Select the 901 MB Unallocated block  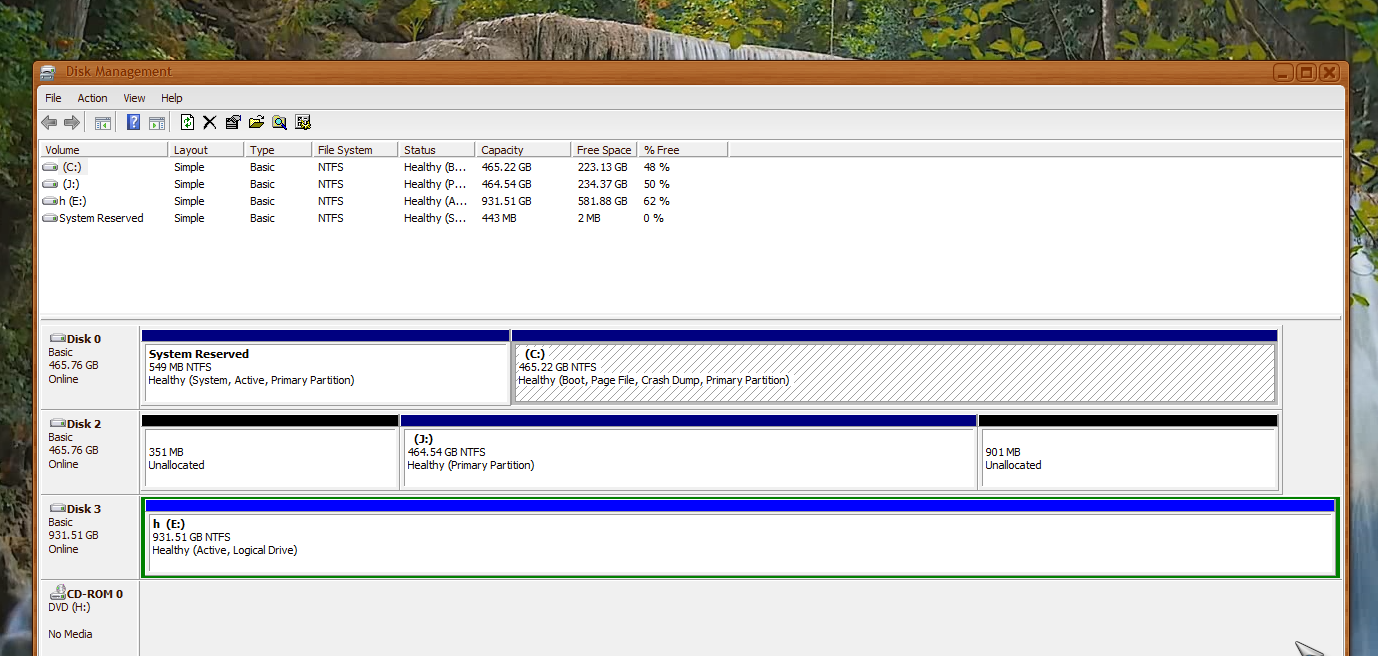pyautogui.click(x=1128, y=452)
